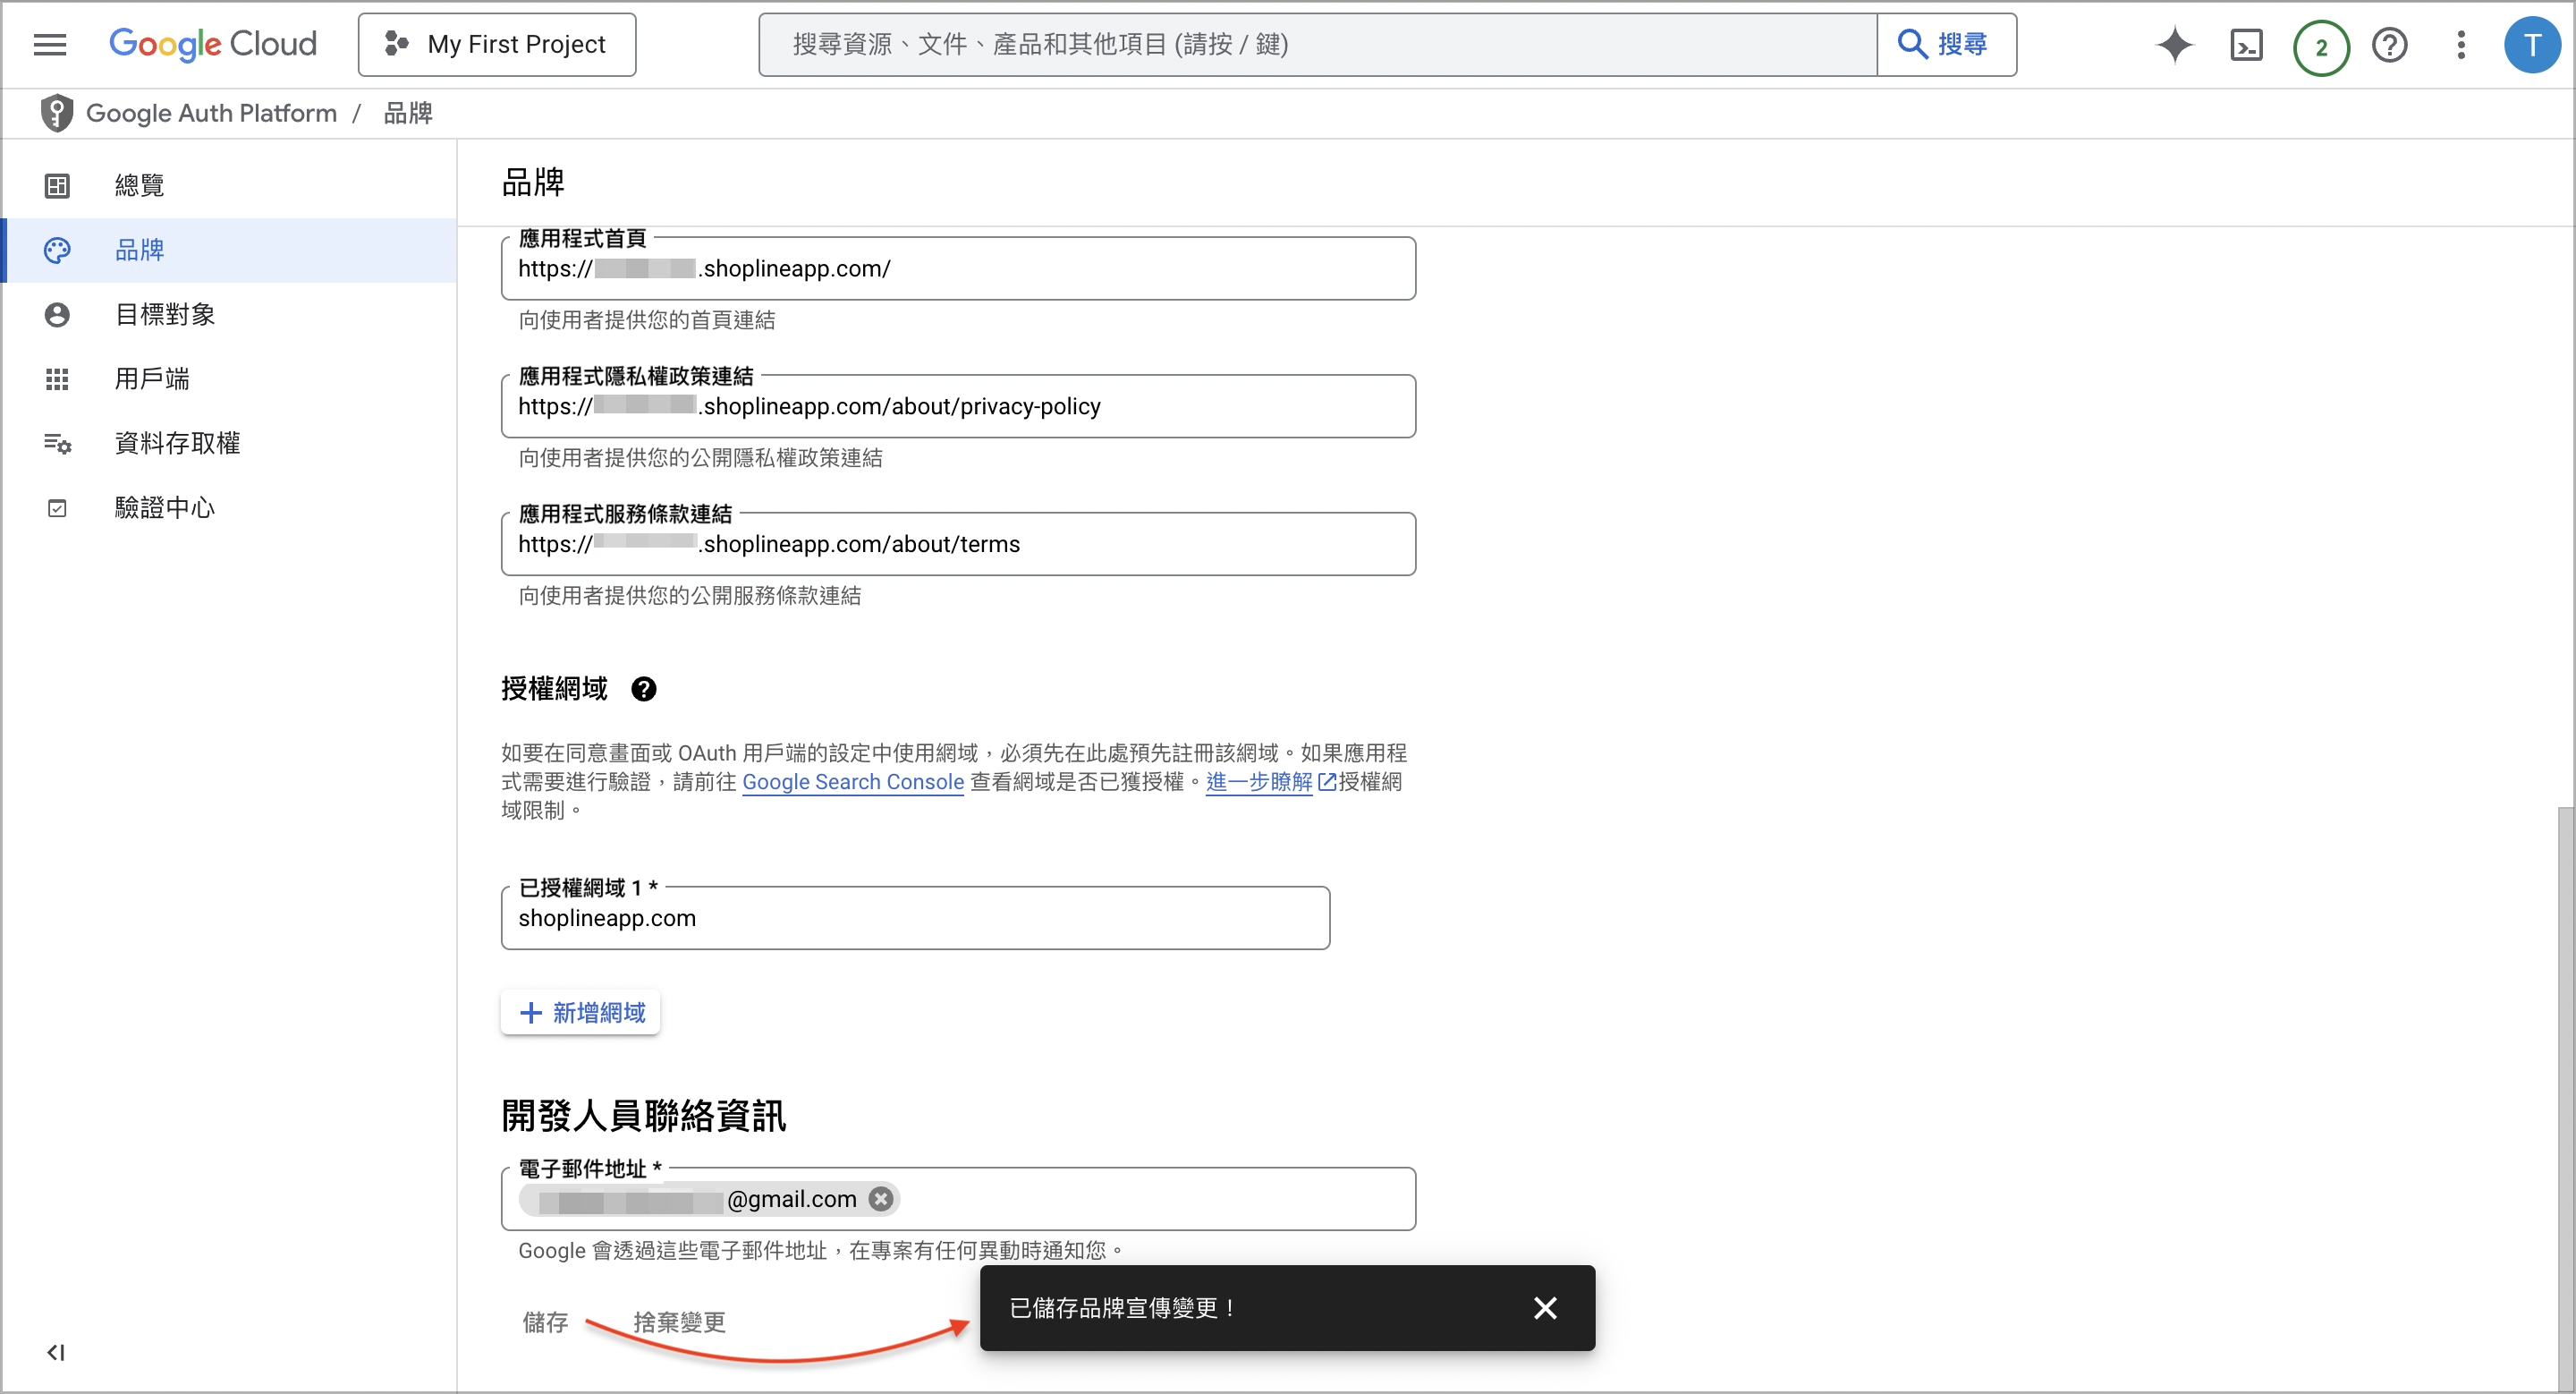Open the Google Search Console link

click(852, 782)
